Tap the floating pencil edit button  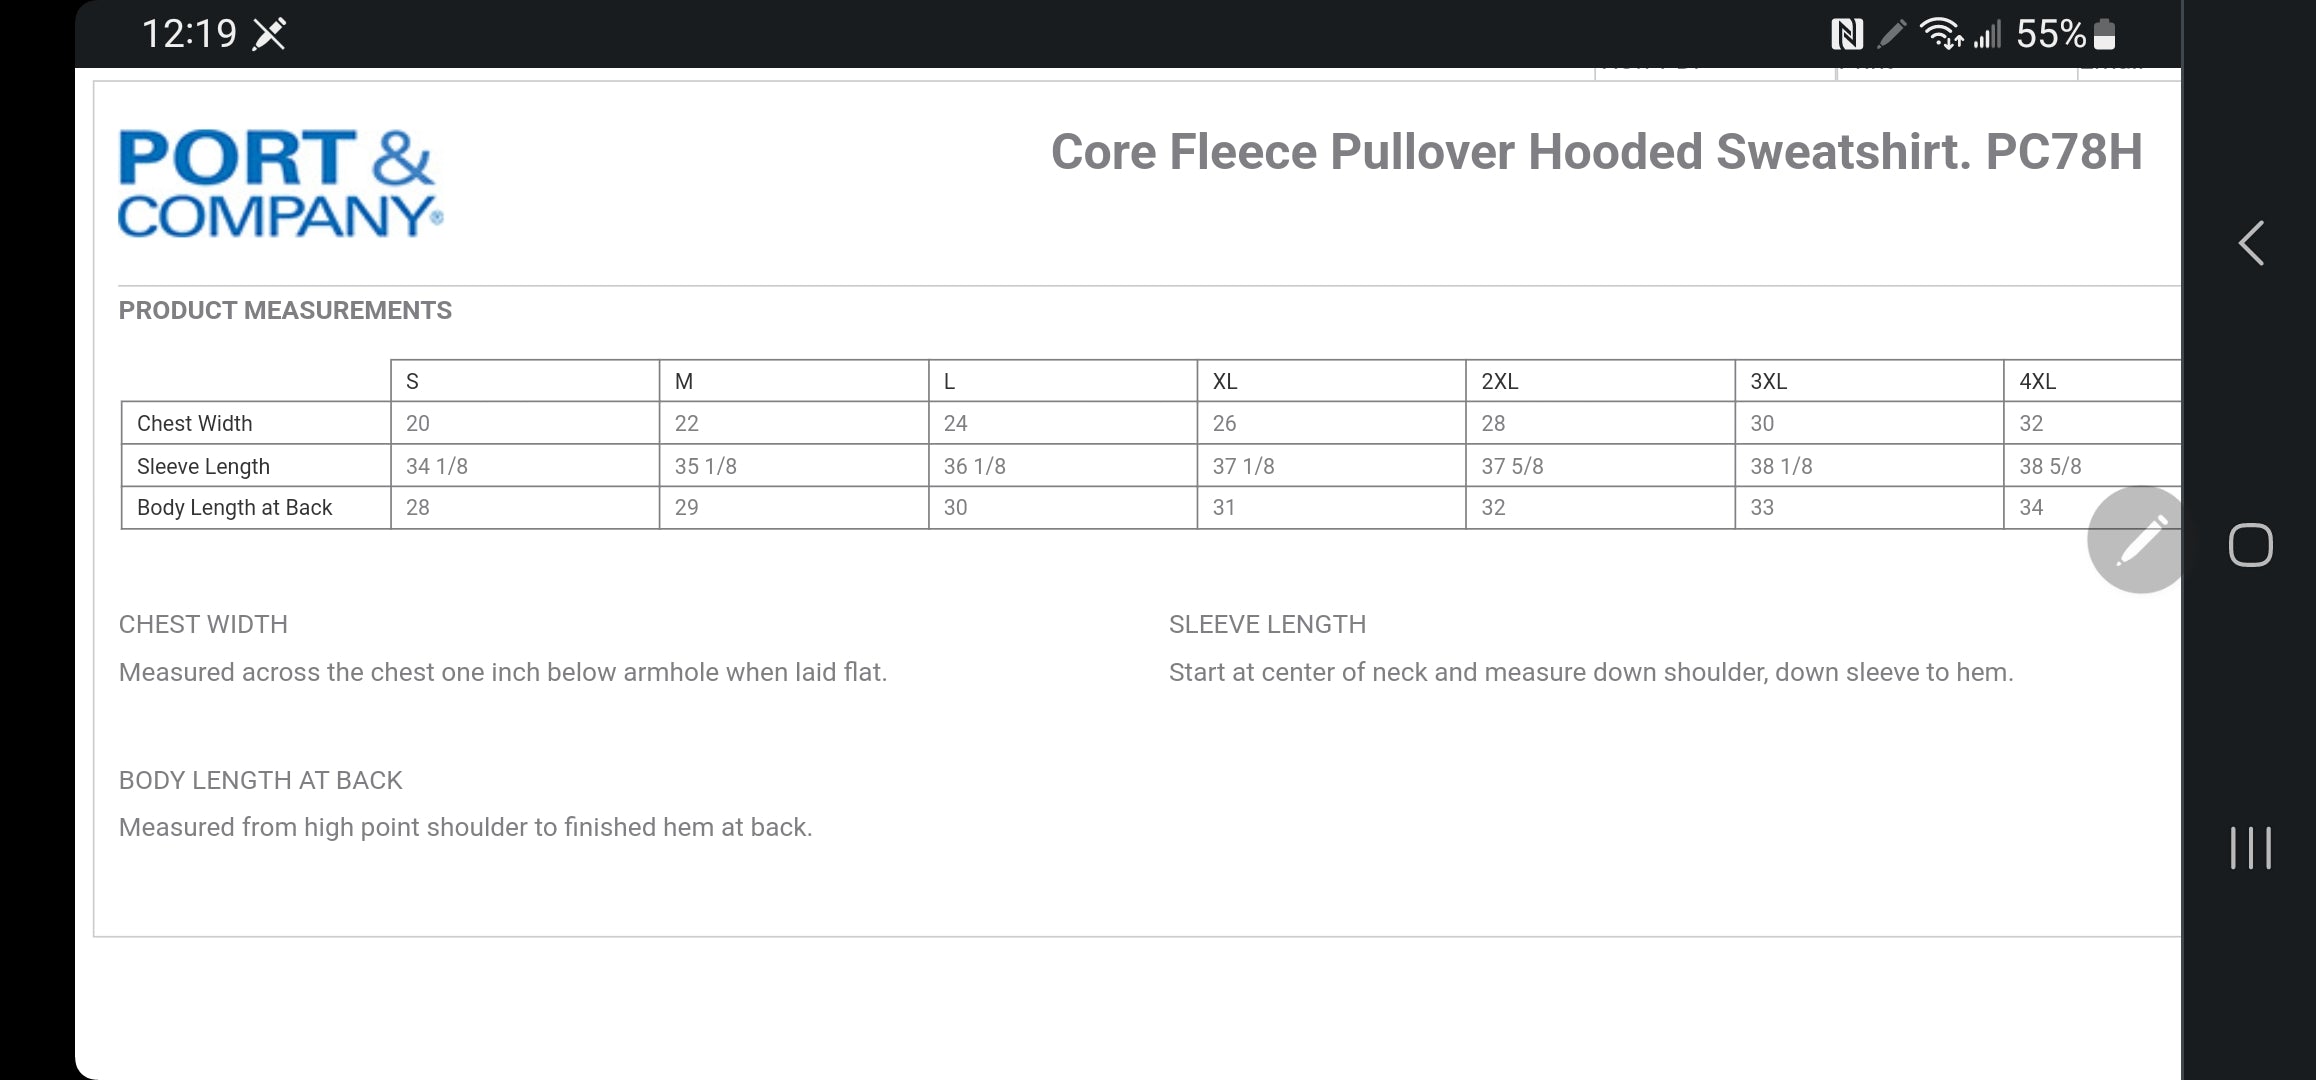[2135, 540]
